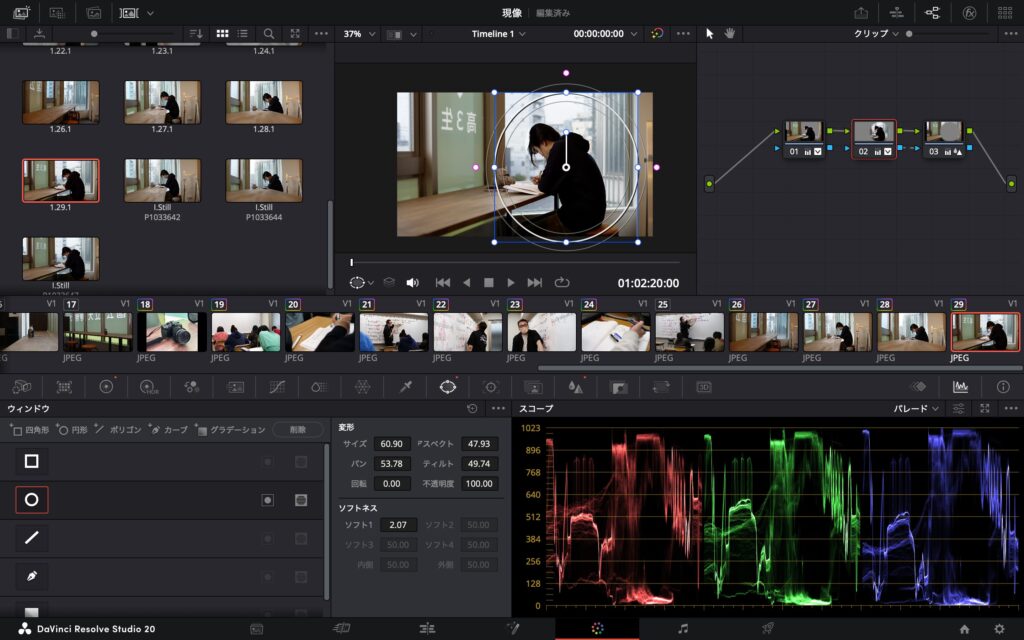Open the Scopes palette icon
The height and width of the screenshot is (640, 1024).
click(x=960, y=386)
